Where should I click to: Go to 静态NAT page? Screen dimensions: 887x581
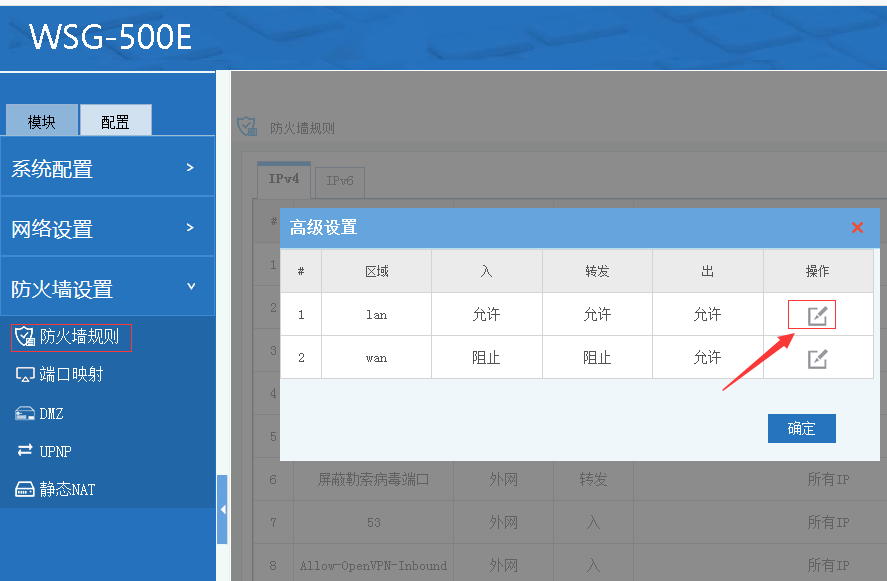pos(67,489)
